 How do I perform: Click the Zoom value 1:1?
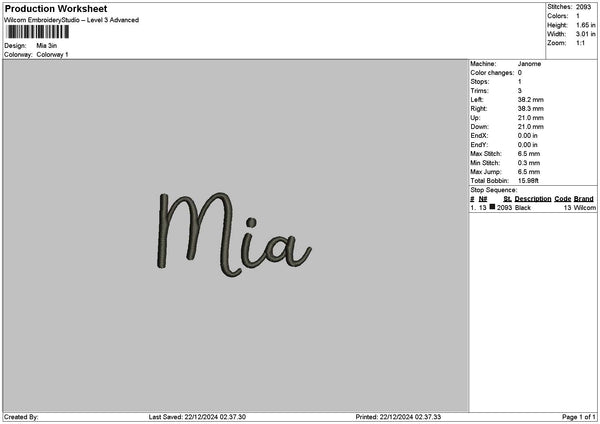pyautogui.click(x=580, y=43)
